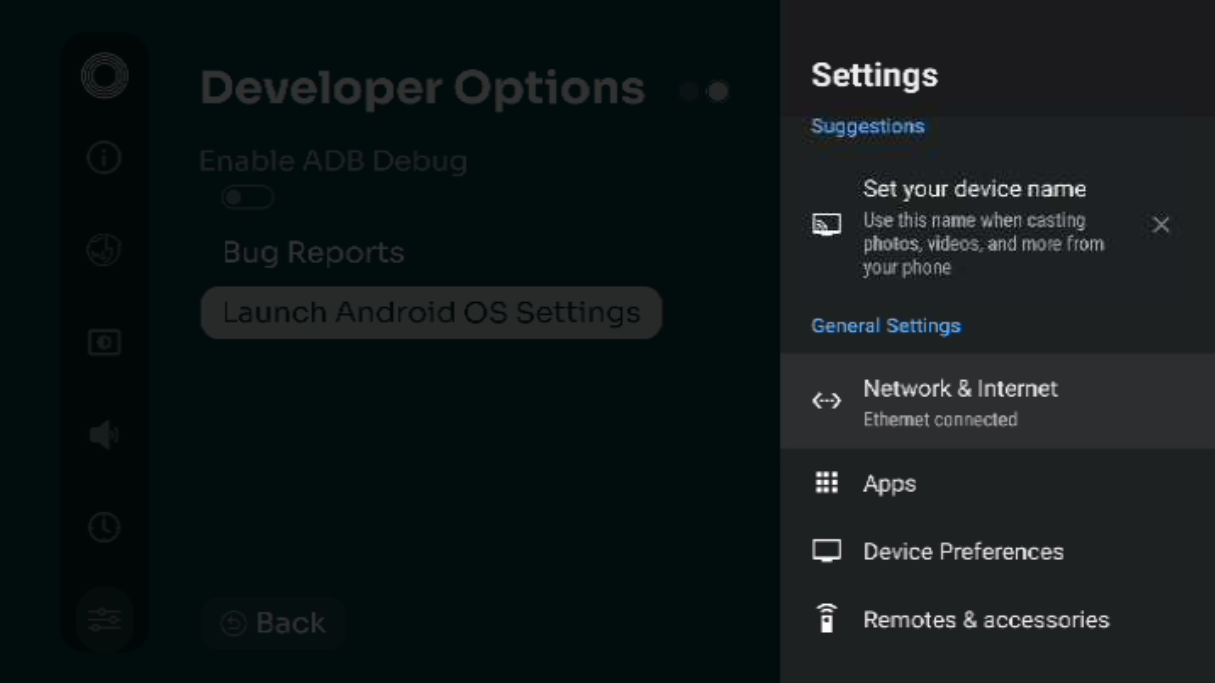Click Launch Android OS Settings
Viewport: 1215px width, 683px height.
pos(430,313)
